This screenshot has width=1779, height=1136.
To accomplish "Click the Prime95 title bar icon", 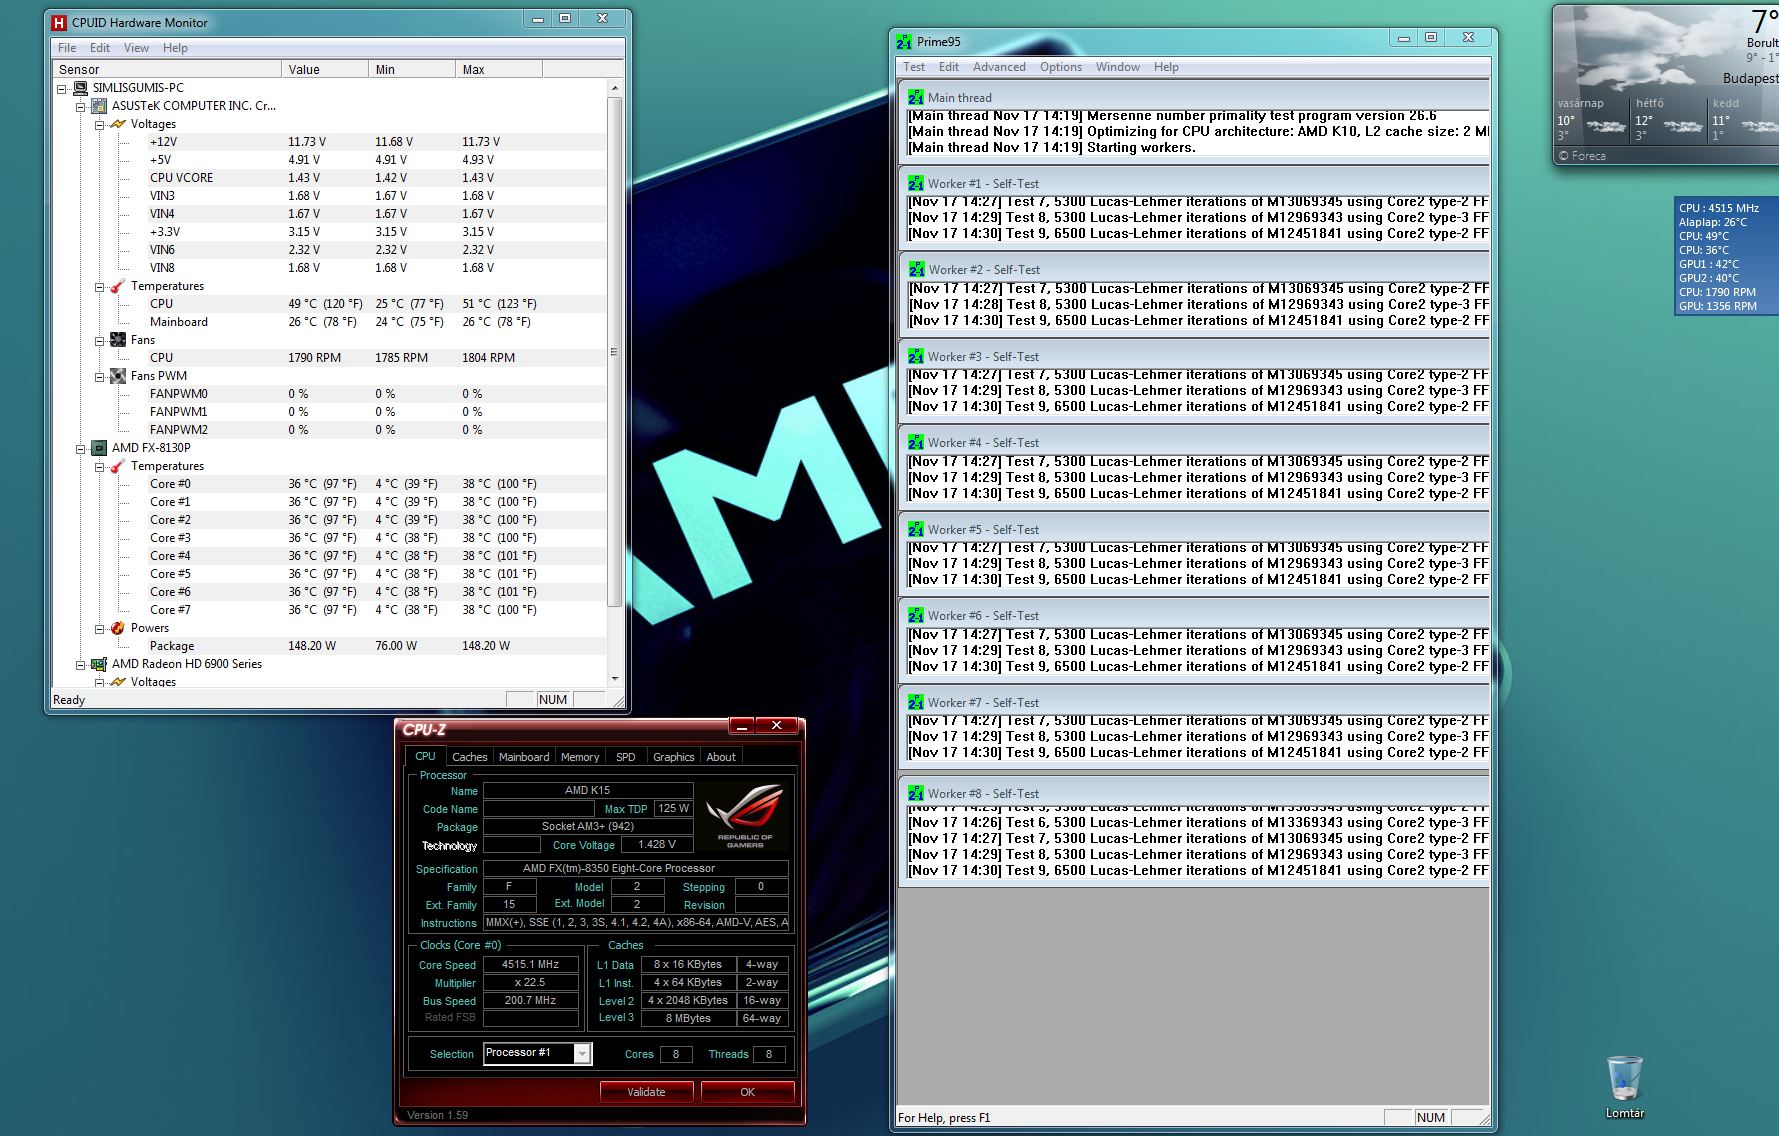I will coord(904,42).
